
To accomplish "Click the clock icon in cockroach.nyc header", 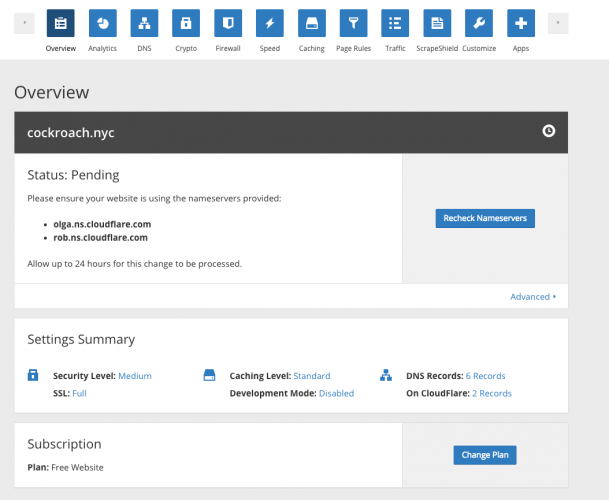I will (548, 131).
